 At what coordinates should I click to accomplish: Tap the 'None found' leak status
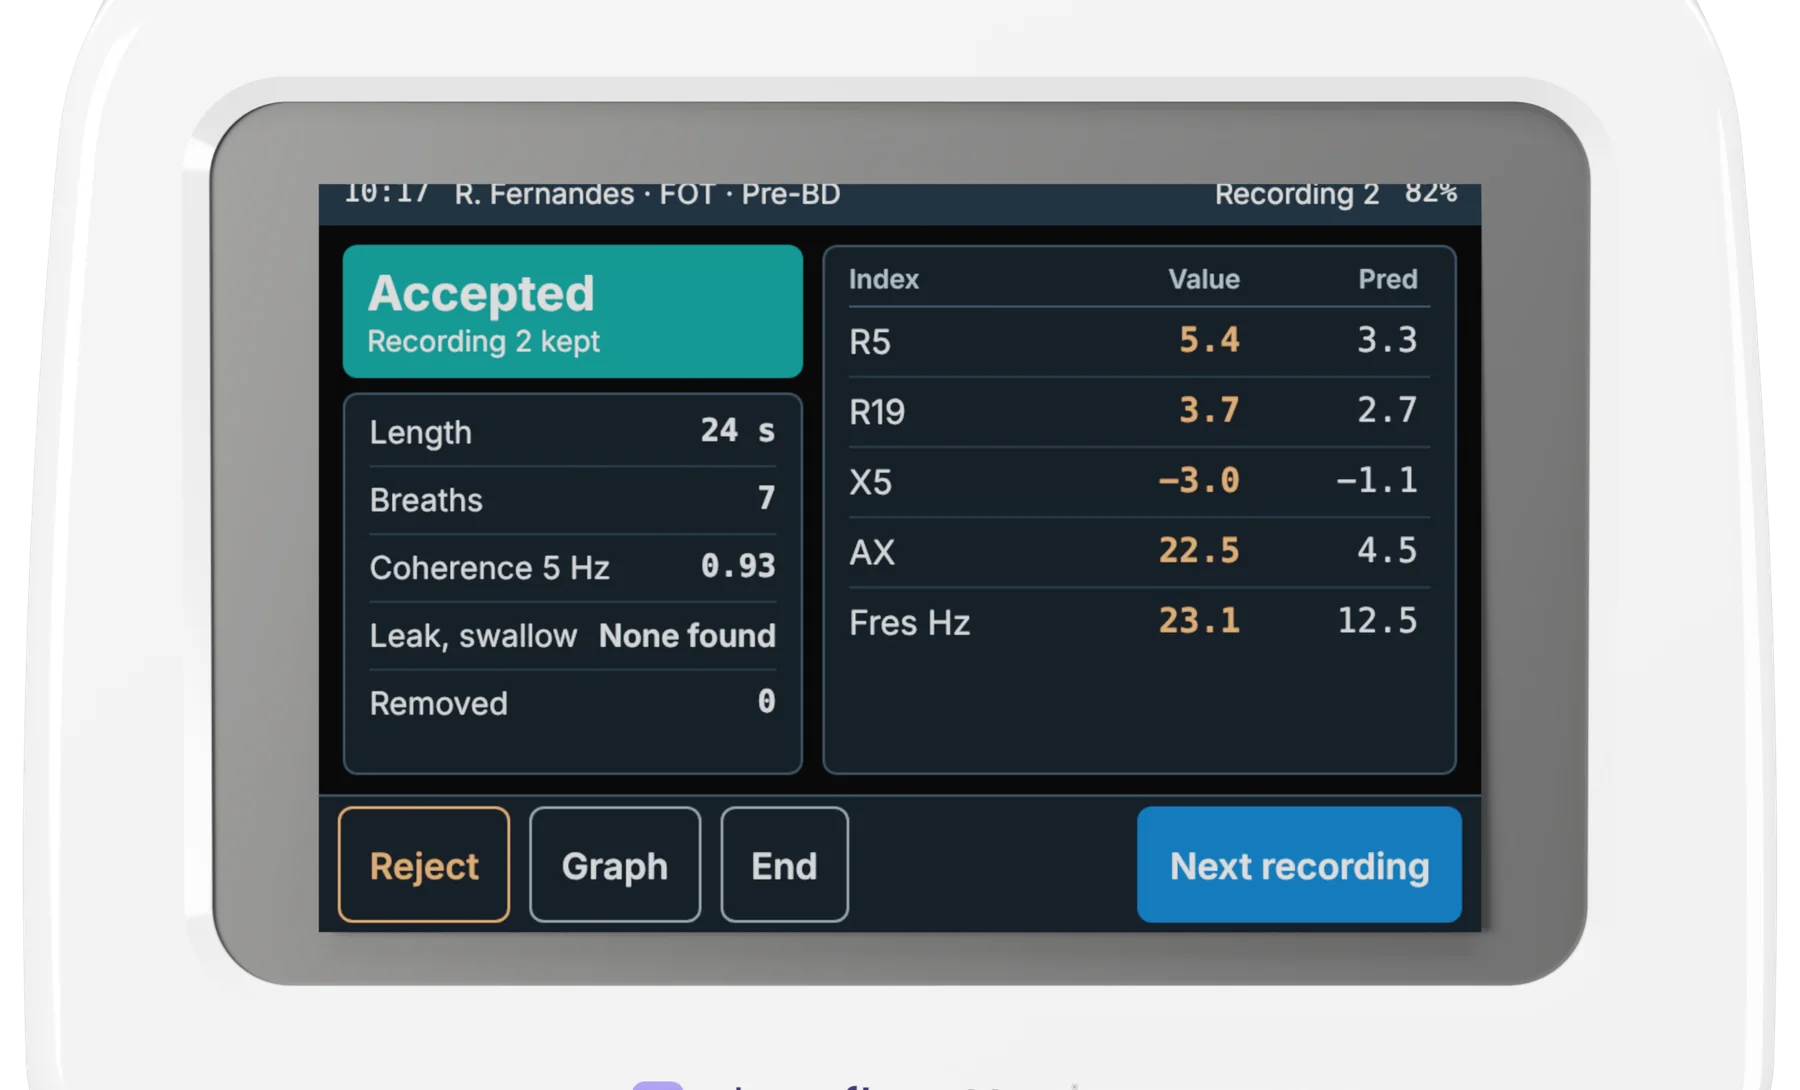click(x=687, y=635)
